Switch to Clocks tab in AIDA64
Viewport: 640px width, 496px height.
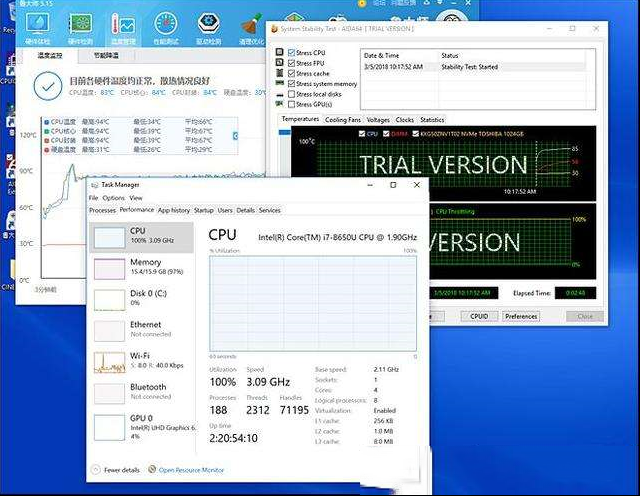tap(404, 120)
